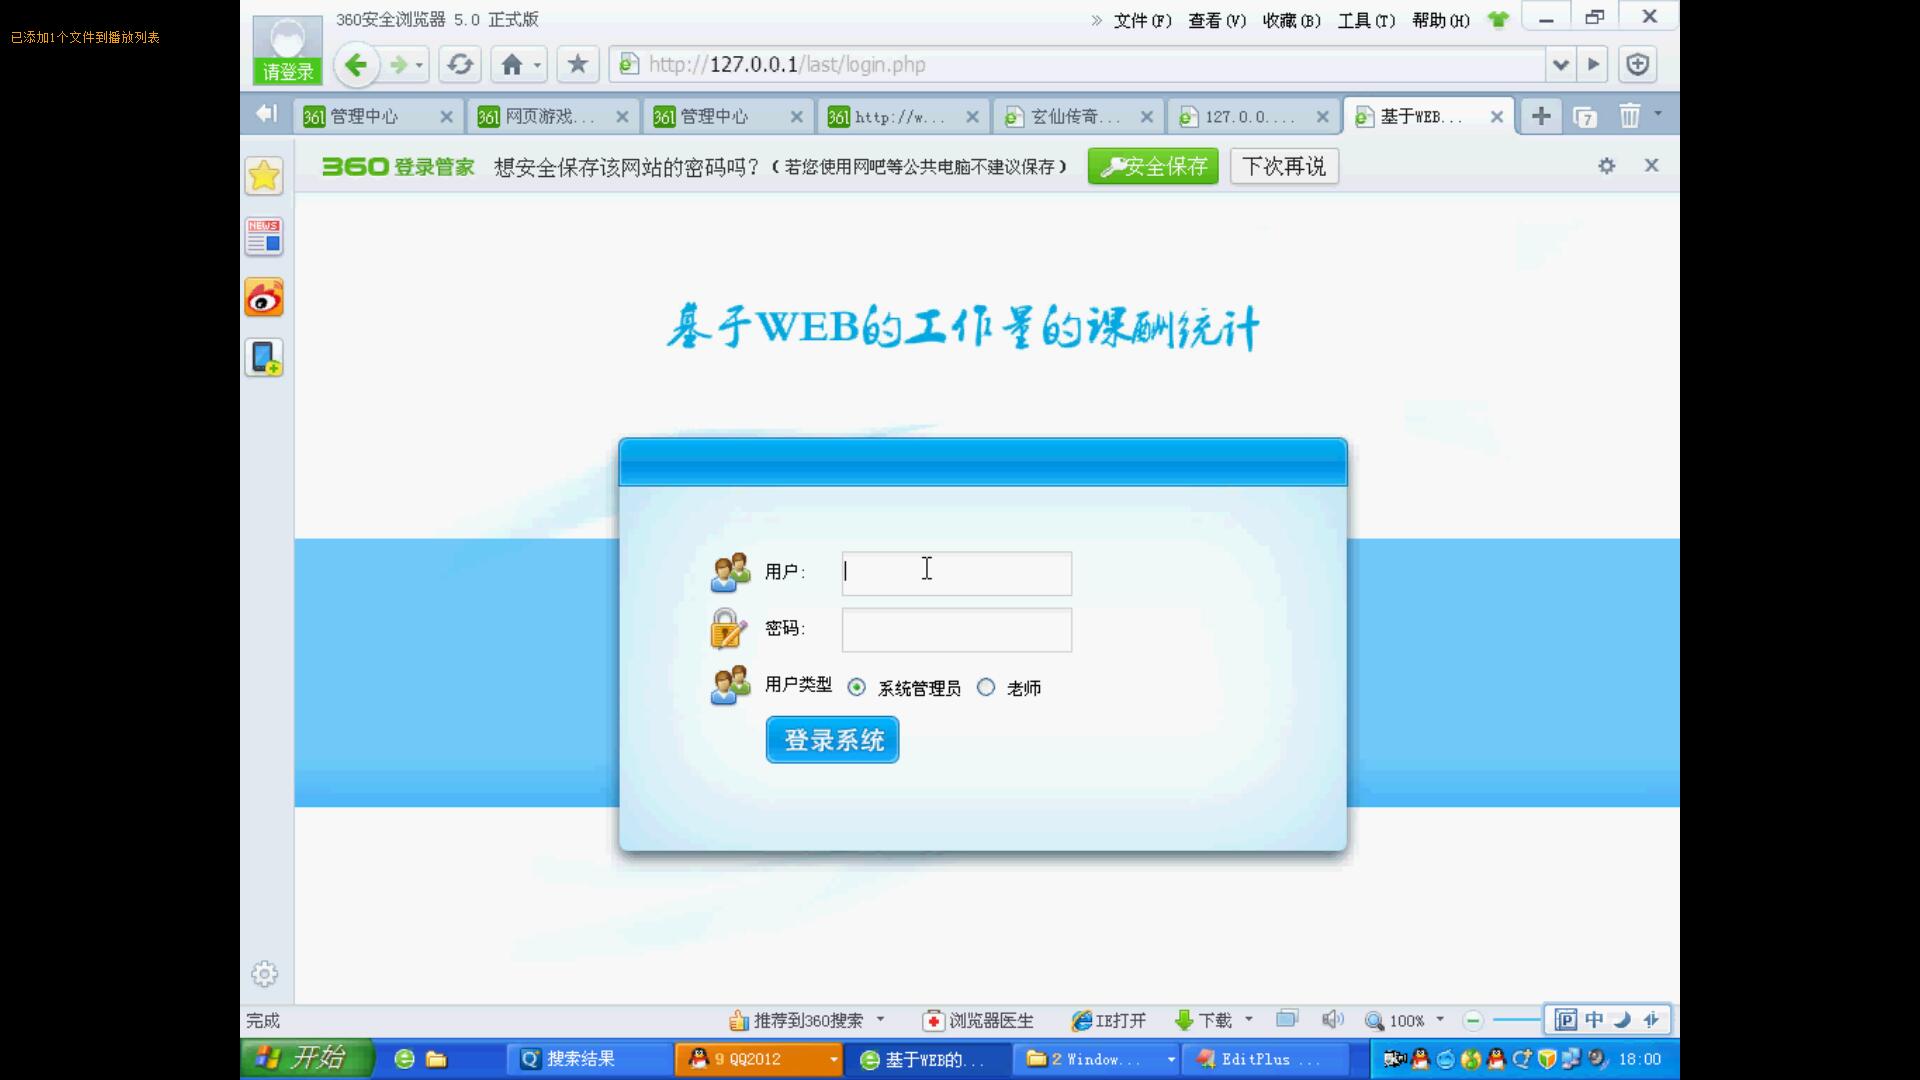Click zoom out minus button in status bar
Image resolution: width=1920 pixels, height=1080 pixels.
[1473, 1021]
